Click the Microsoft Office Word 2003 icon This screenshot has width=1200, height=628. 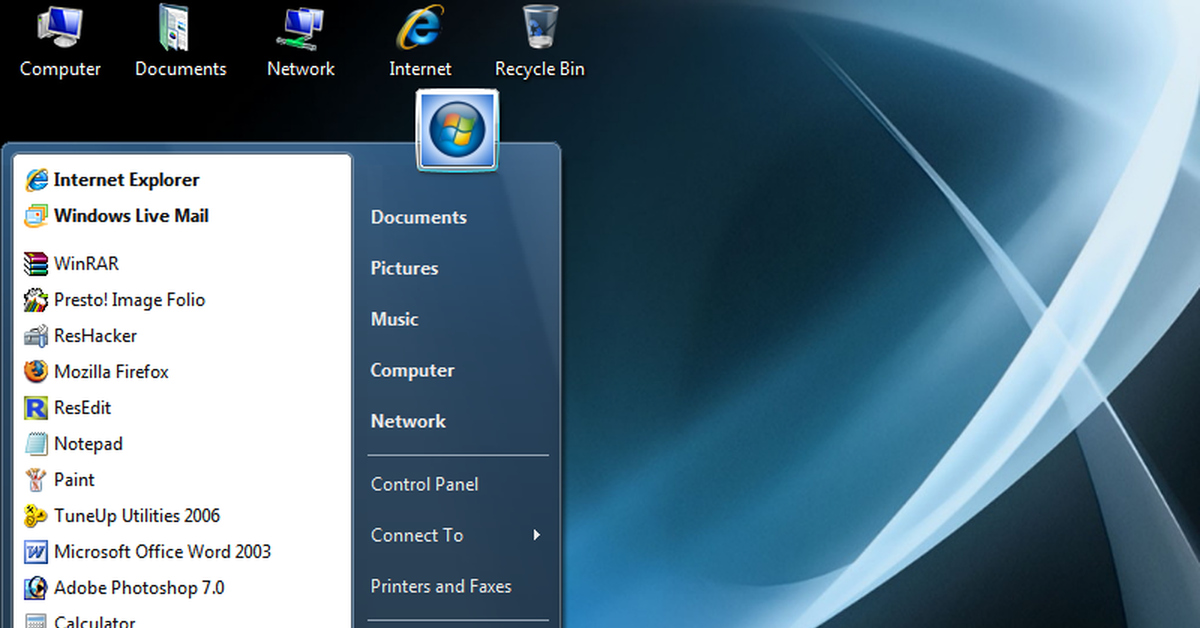coord(37,552)
